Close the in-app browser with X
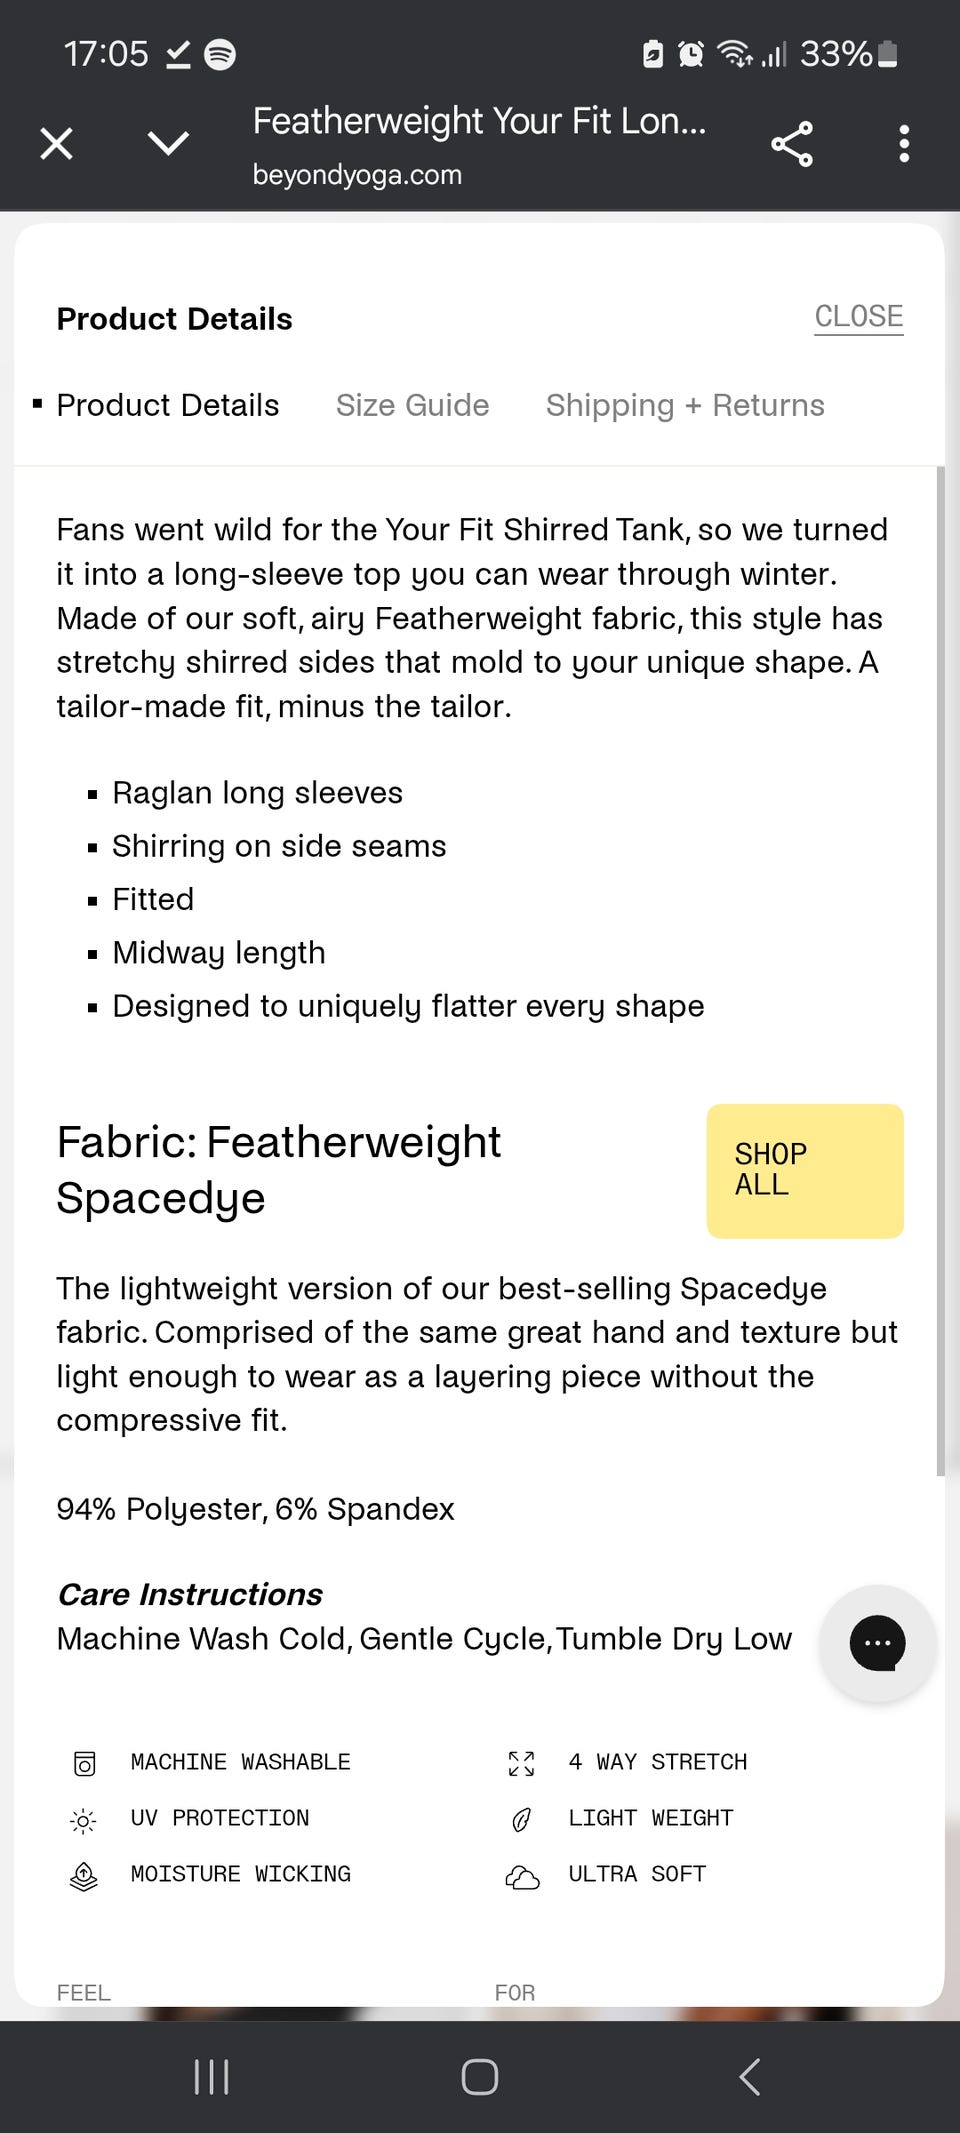 [x=57, y=144]
